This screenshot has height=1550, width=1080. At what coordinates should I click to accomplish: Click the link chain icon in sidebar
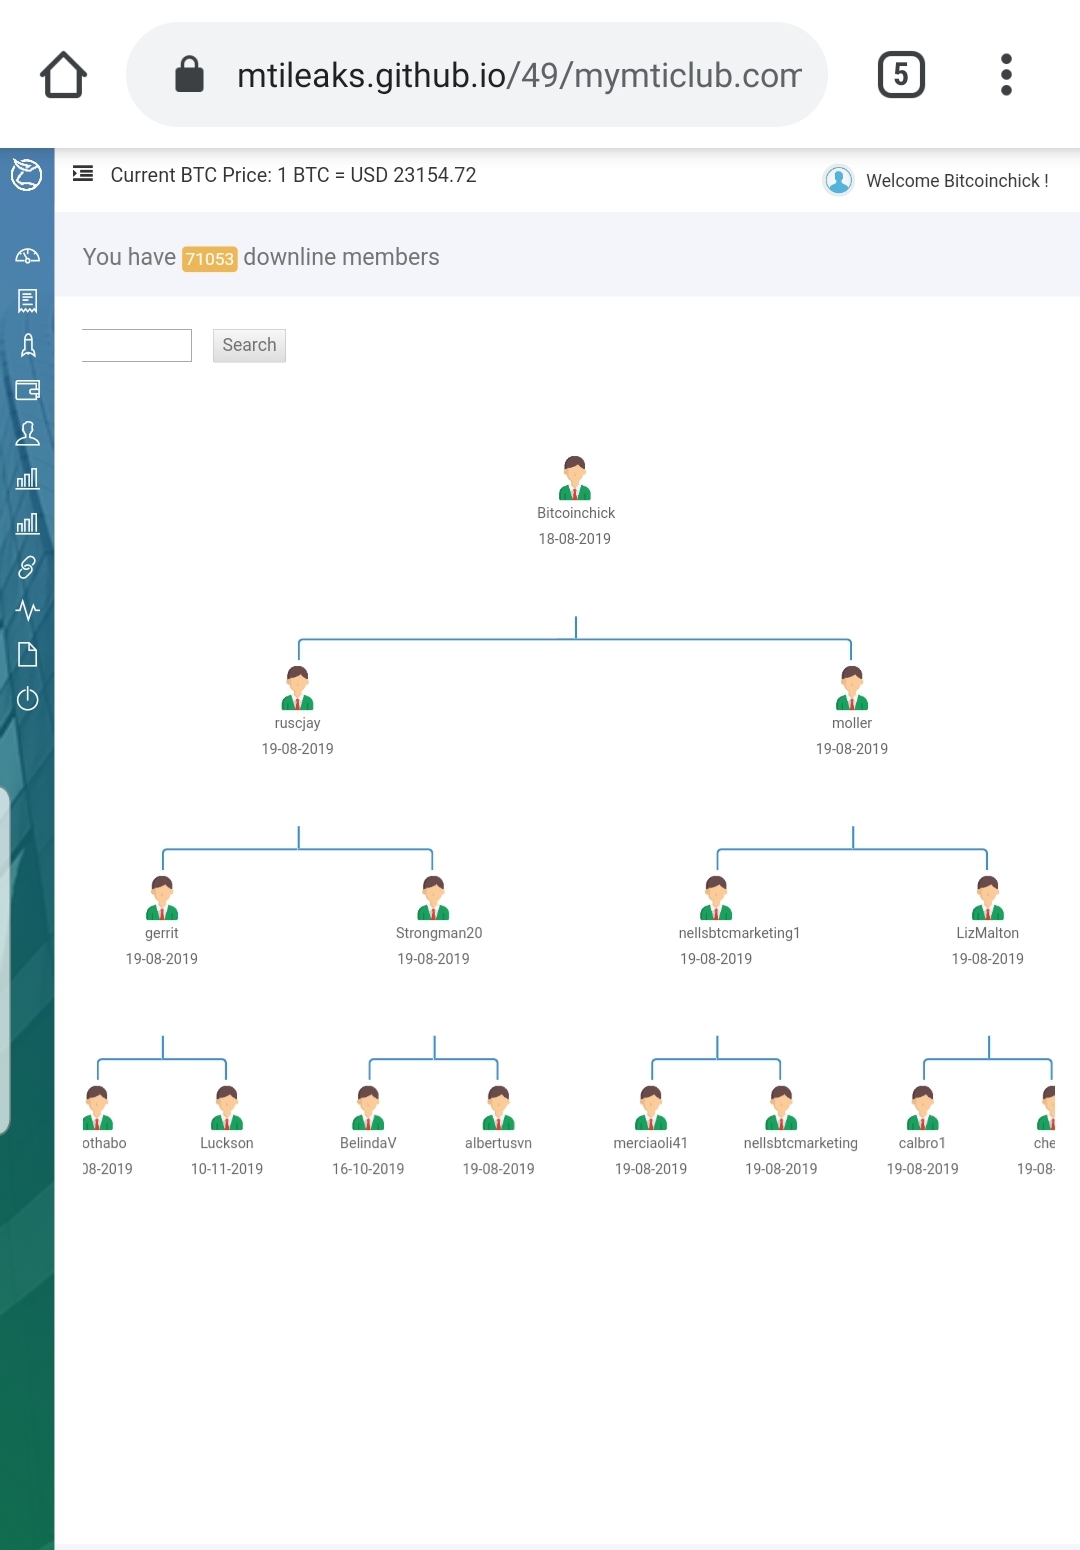[x=27, y=567]
